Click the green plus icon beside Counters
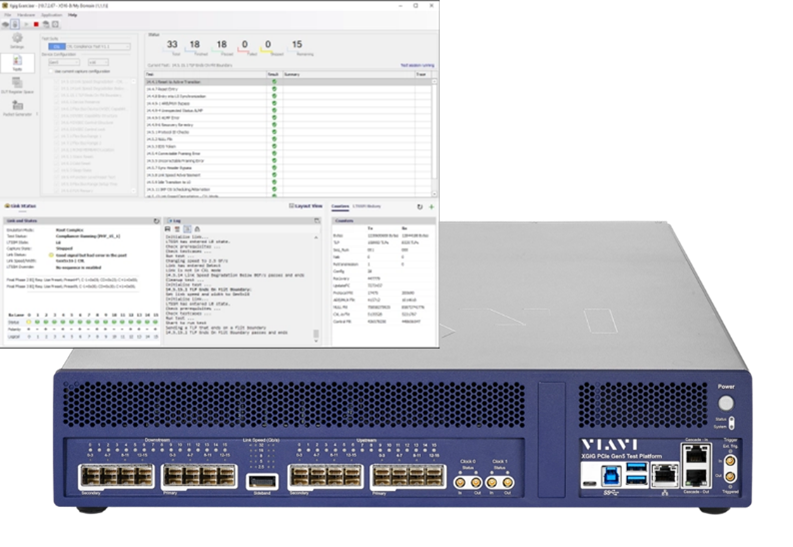The height and width of the screenshot is (547, 793). [431, 206]
